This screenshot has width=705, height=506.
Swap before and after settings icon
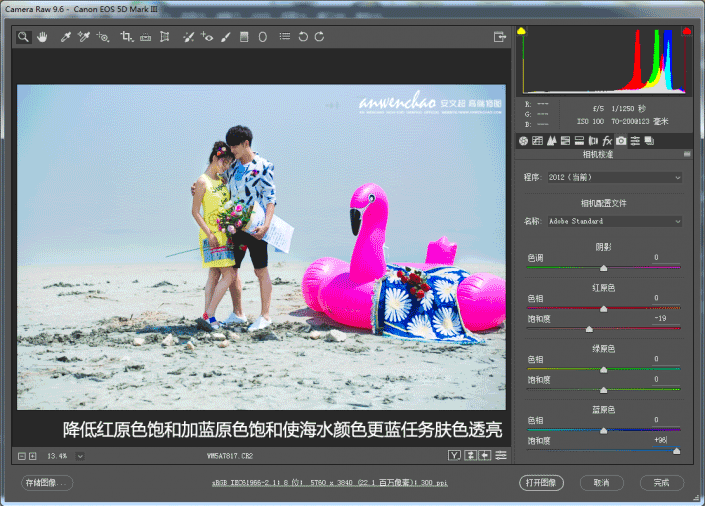[470, 456]
